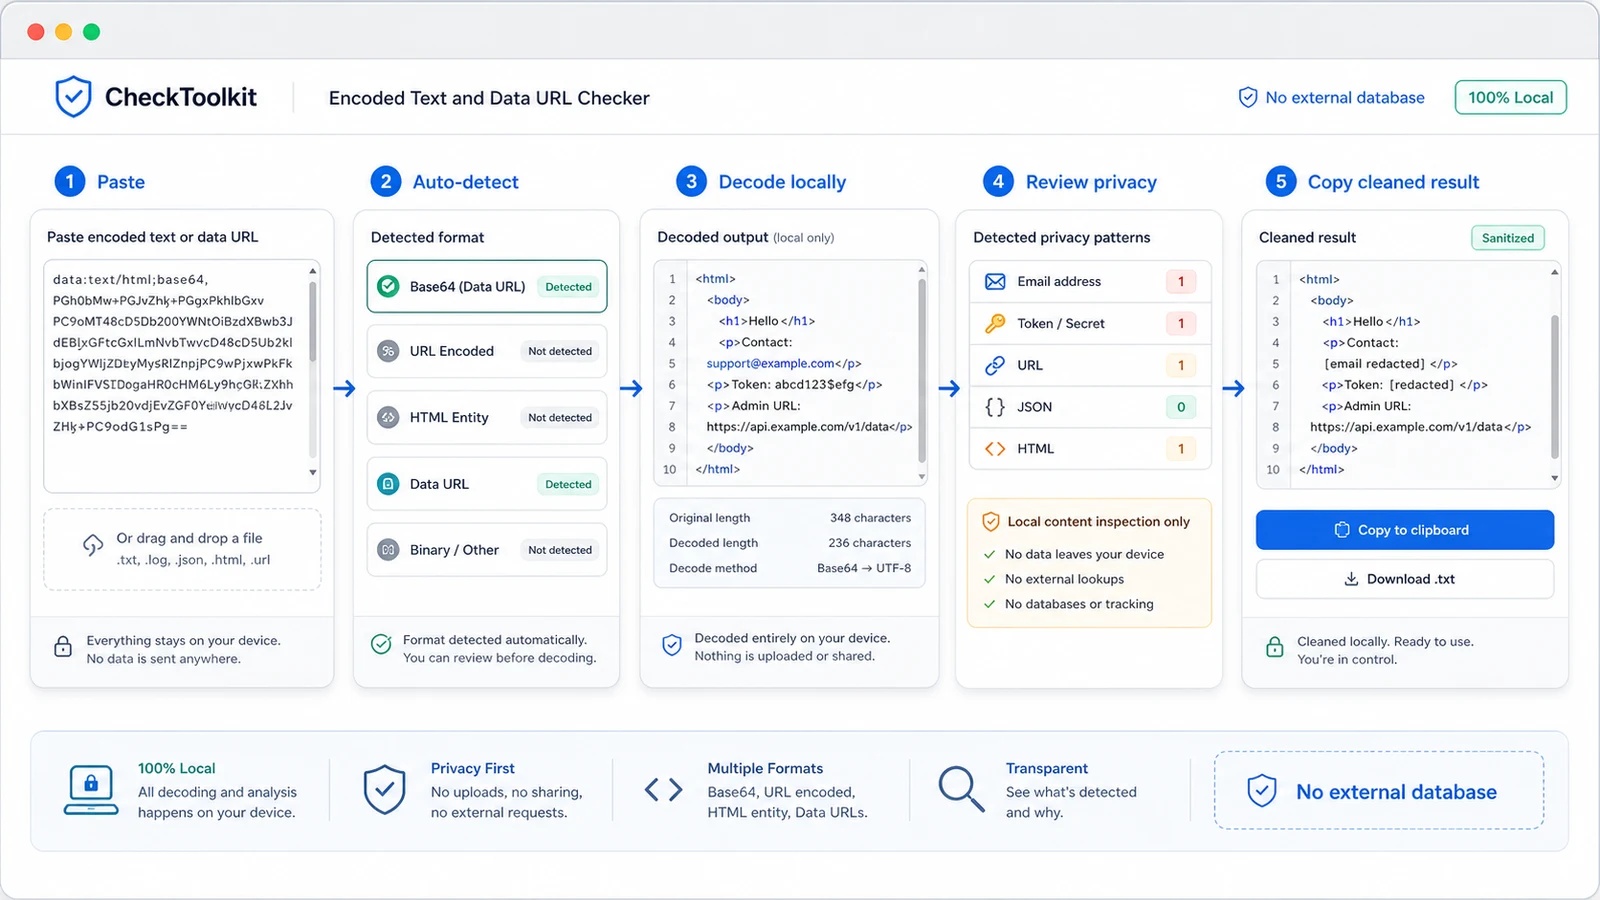Click the URL link chain icon
1600x900 pixels.
[x=995, y=365]
